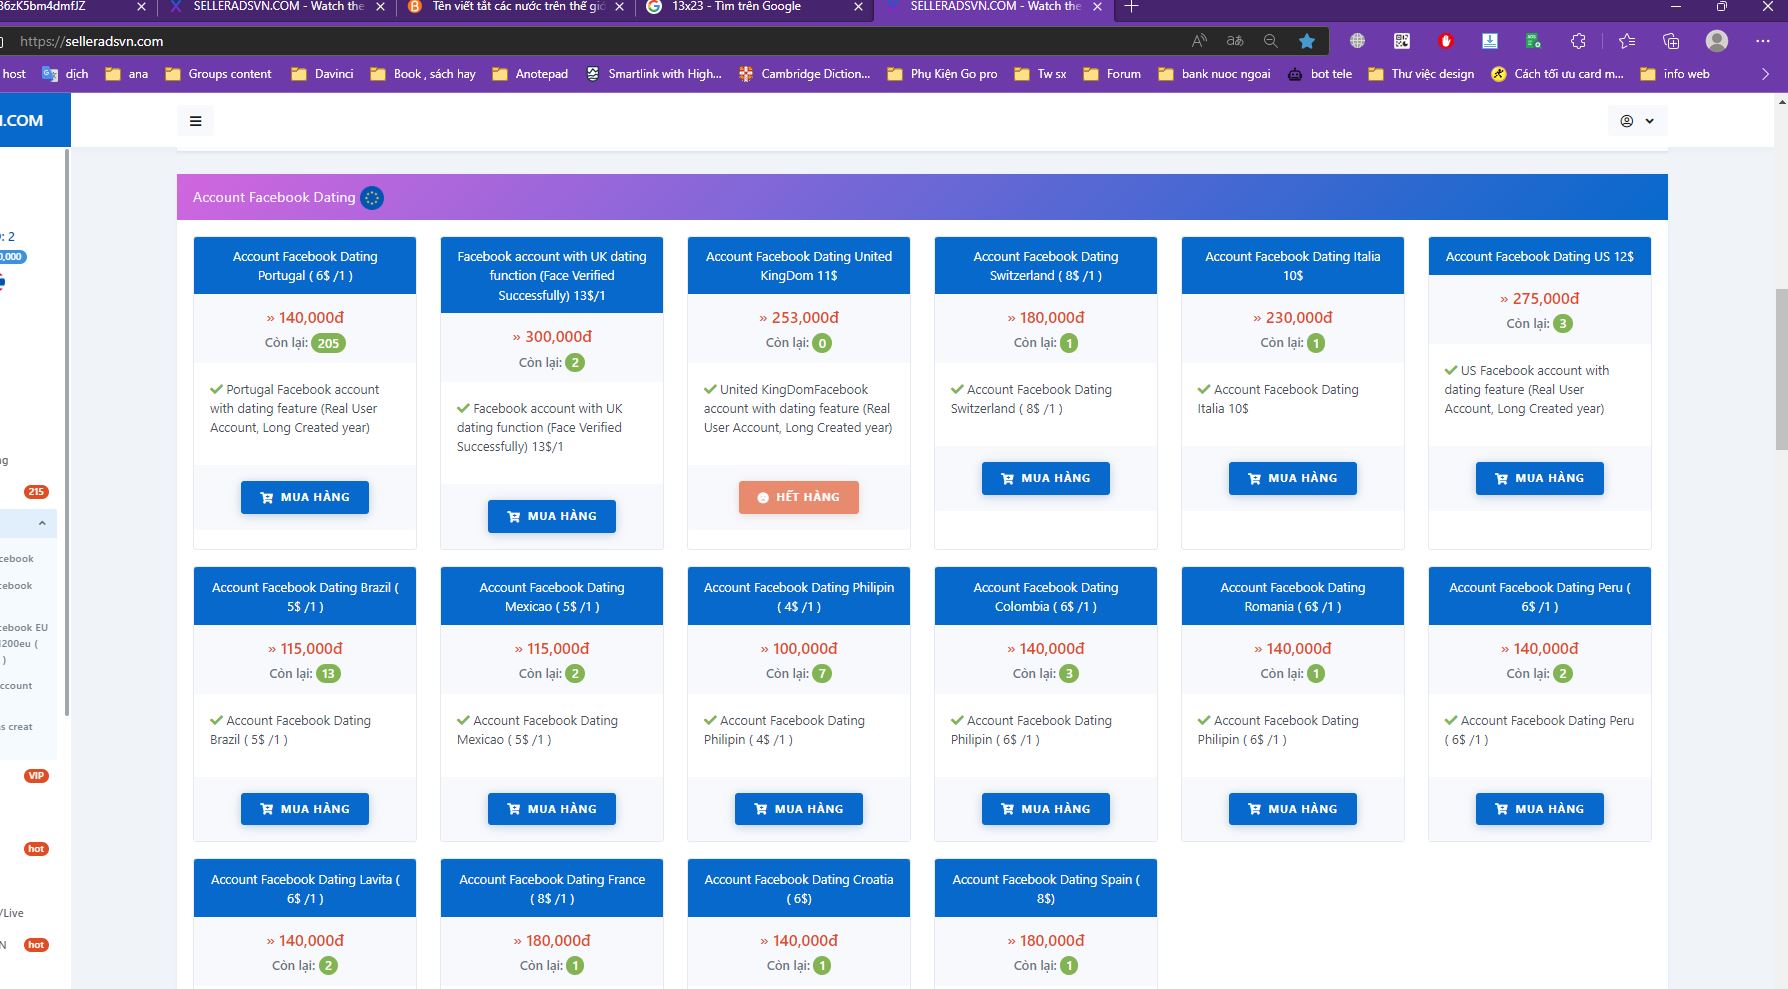
Task: Click the page vertical scrollbar thumb
Action: pyautogui.click(x=1781, y=370)
